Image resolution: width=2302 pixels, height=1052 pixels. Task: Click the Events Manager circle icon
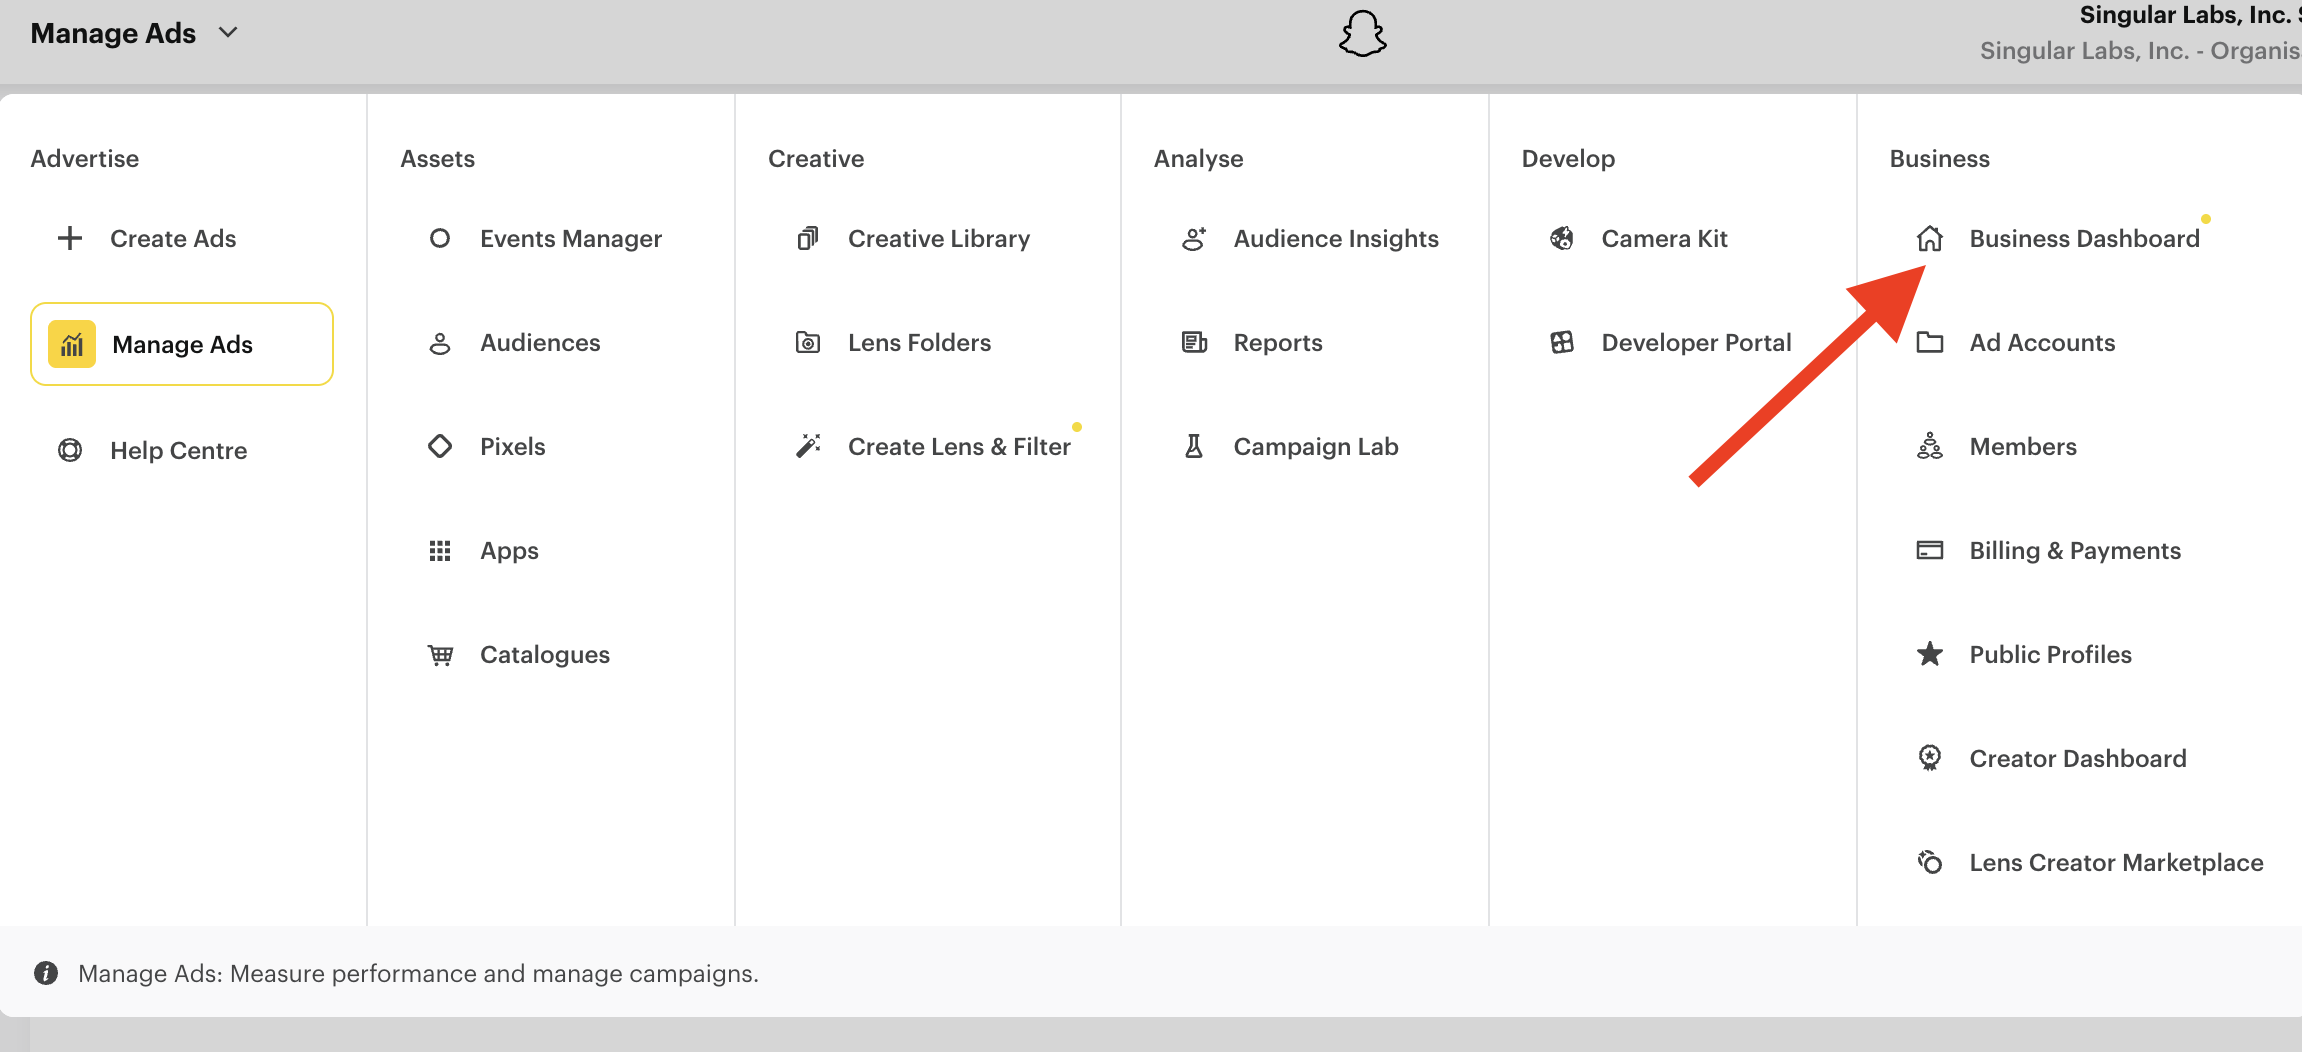pyautogui.click(x=440, y=238)
